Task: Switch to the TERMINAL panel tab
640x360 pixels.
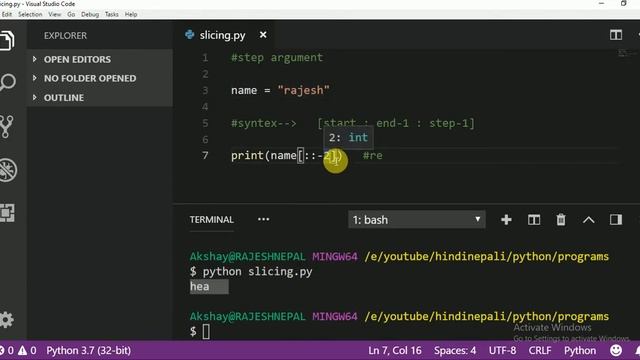Action: coord(211,220)
